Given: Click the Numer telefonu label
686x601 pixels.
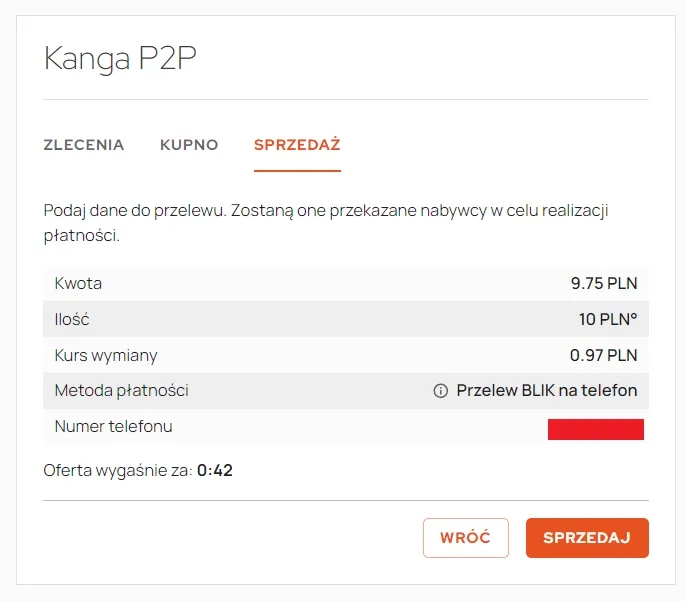Looking at the screenshot, I should [x=113, y=426].
